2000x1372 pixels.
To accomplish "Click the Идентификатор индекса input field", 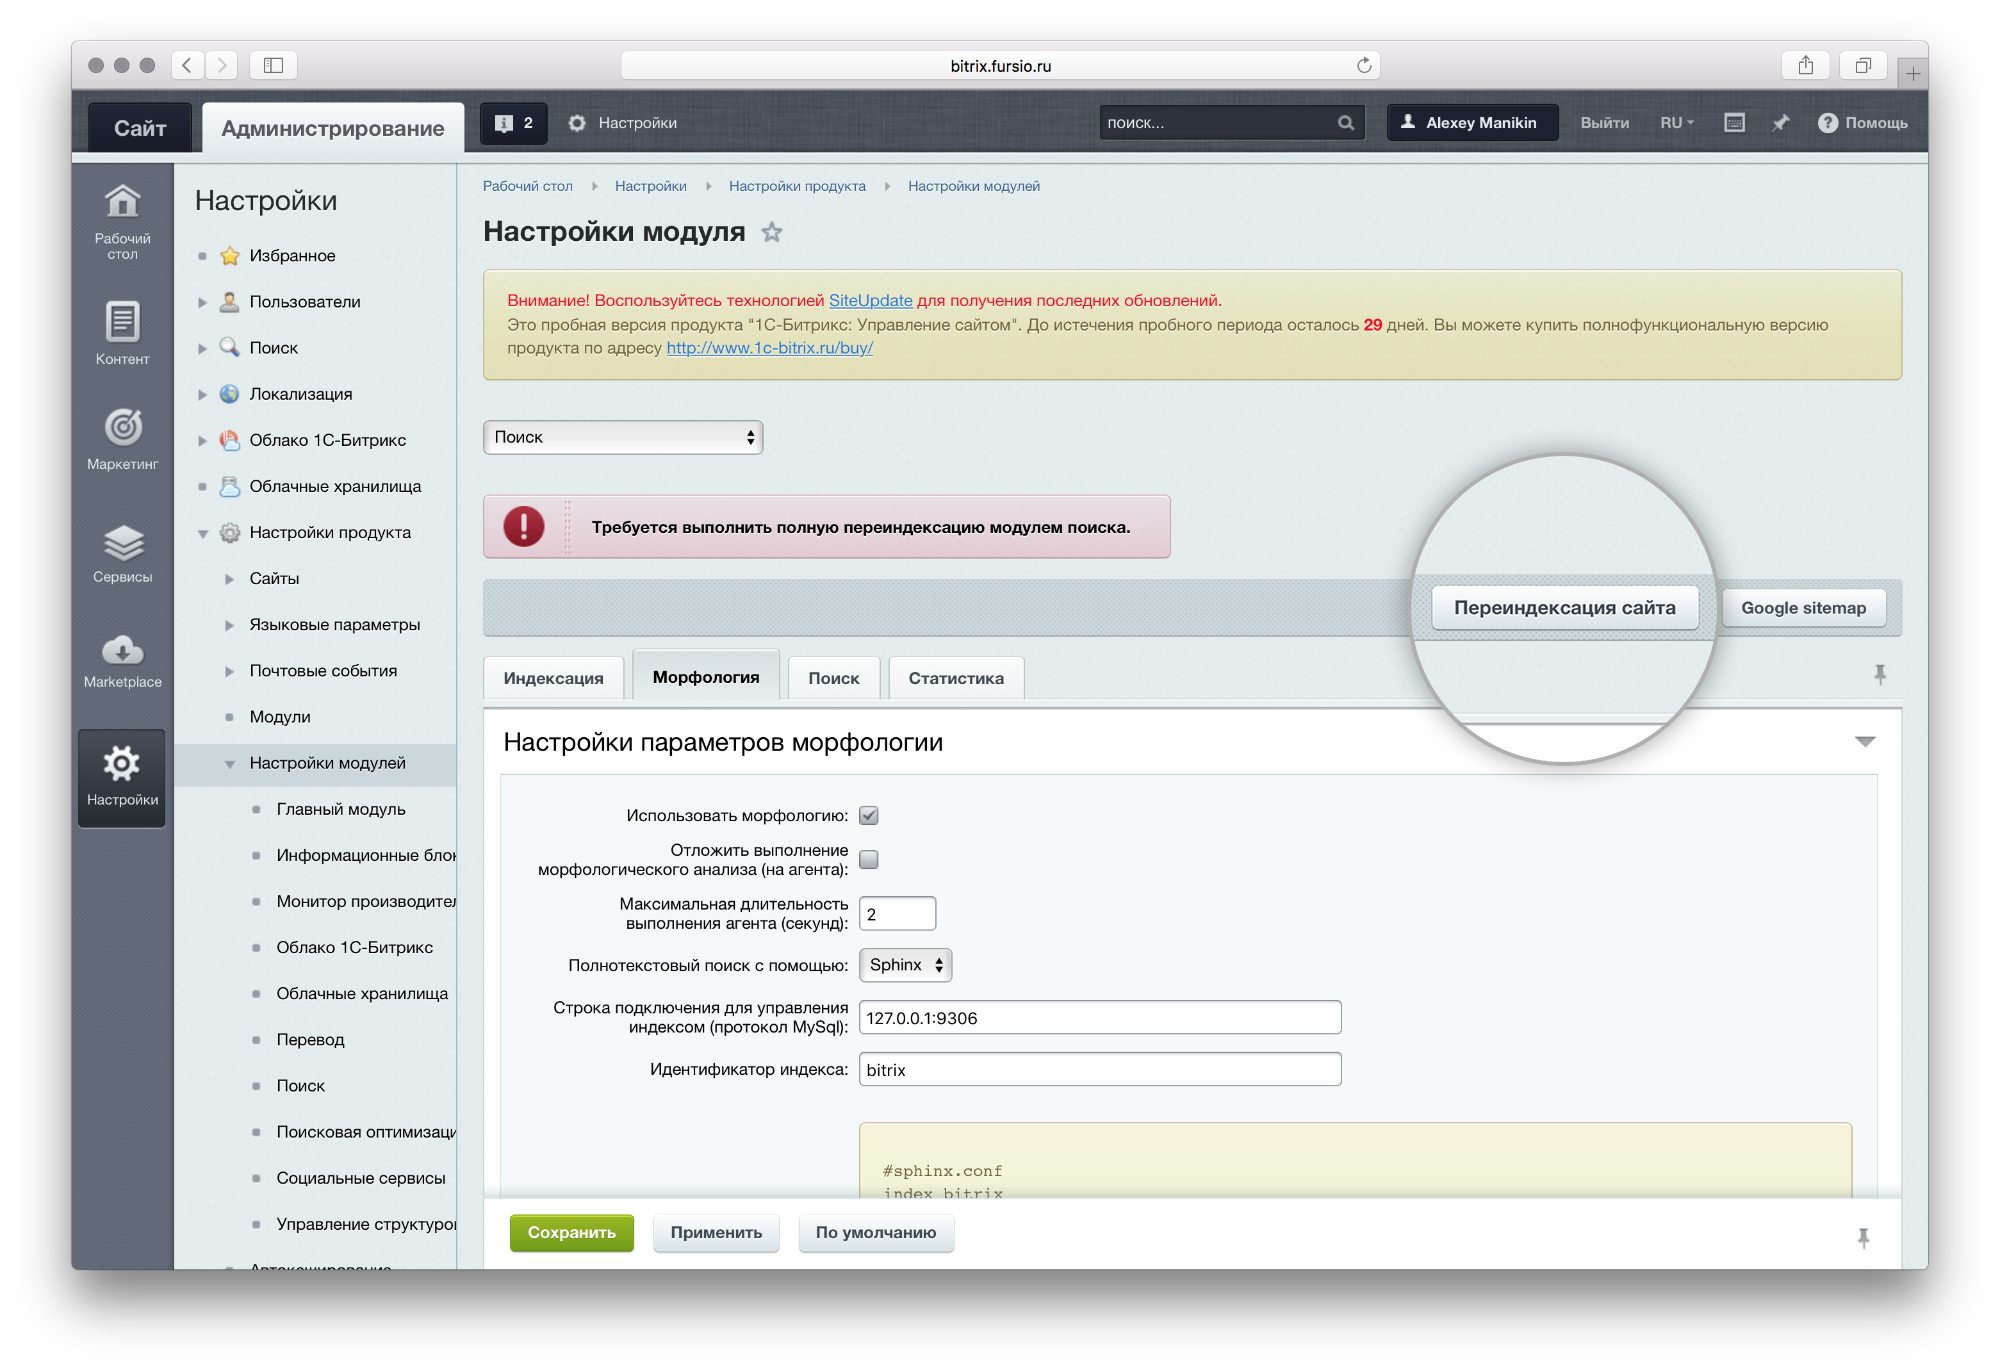I will pos(1099,1069).
